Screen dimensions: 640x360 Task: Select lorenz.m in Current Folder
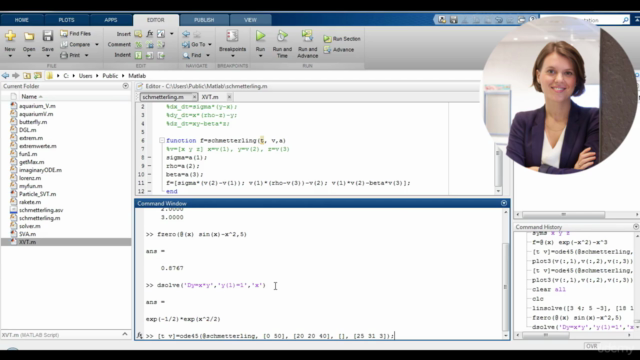[30, 178]
